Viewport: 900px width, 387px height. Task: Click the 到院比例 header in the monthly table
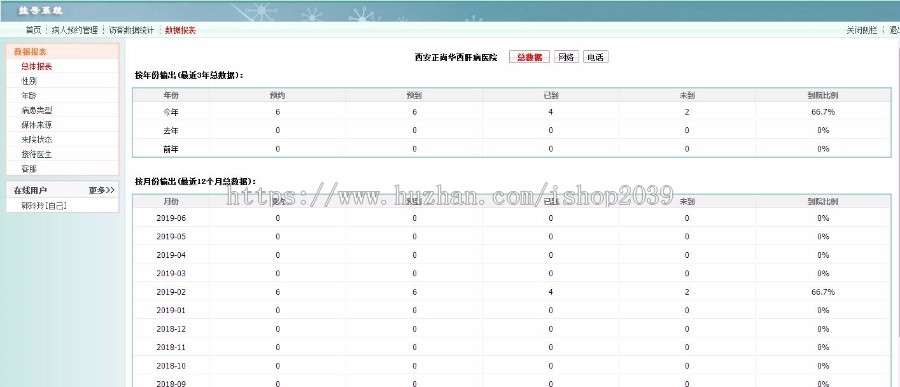823,202
